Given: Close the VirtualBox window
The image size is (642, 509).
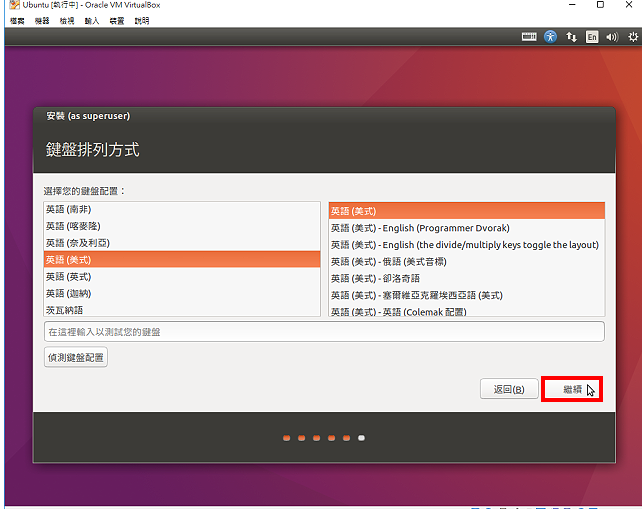Looking at the screenshot, I should 629,5.
